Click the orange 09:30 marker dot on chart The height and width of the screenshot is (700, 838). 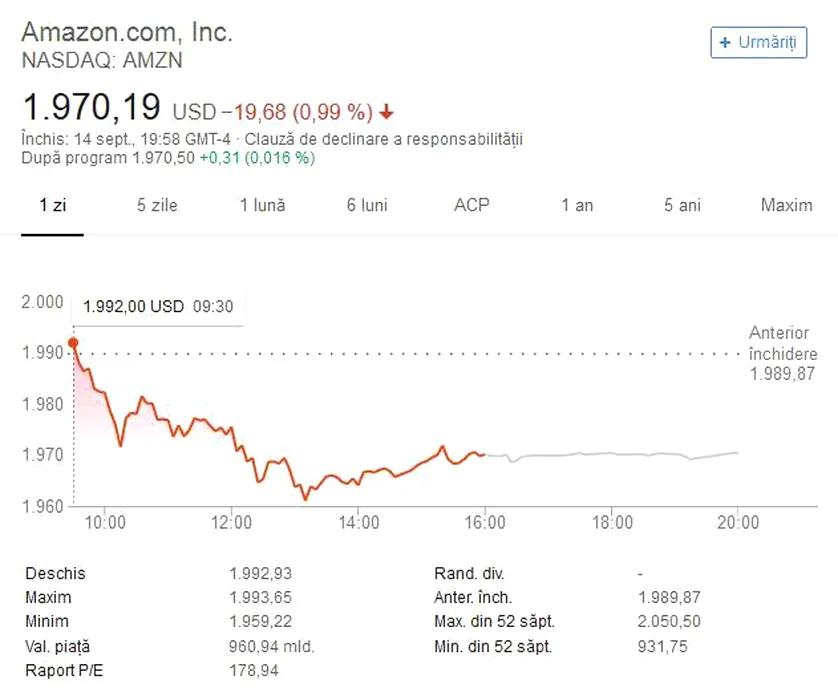(x=73, y=343)
